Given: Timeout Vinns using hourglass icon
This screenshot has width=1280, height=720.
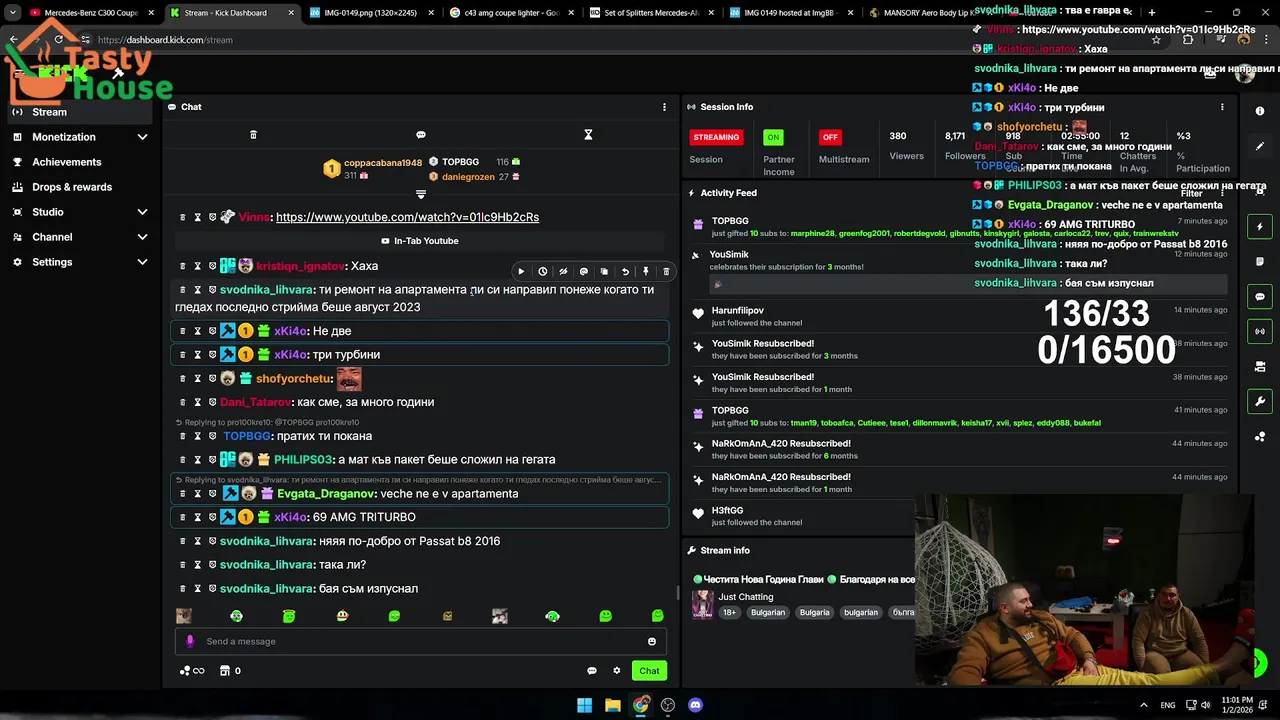Looking at the screenshot, I should pyautogui.click(x=197, y=217).
